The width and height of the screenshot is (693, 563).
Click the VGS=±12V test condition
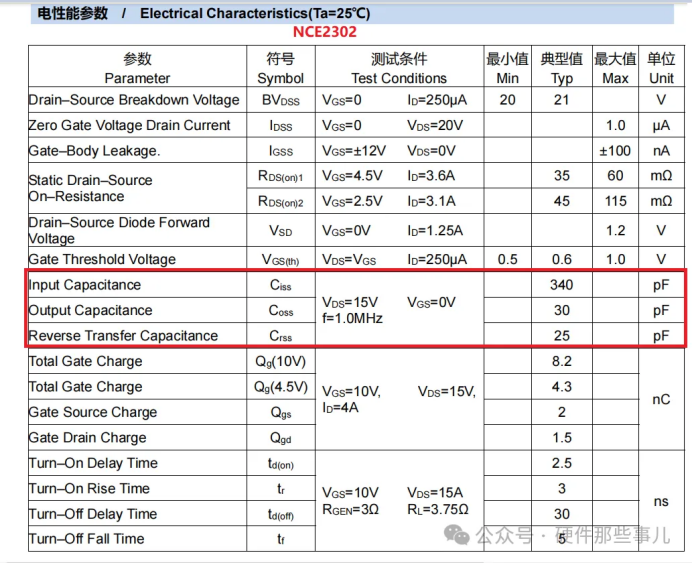coord(354,151)
